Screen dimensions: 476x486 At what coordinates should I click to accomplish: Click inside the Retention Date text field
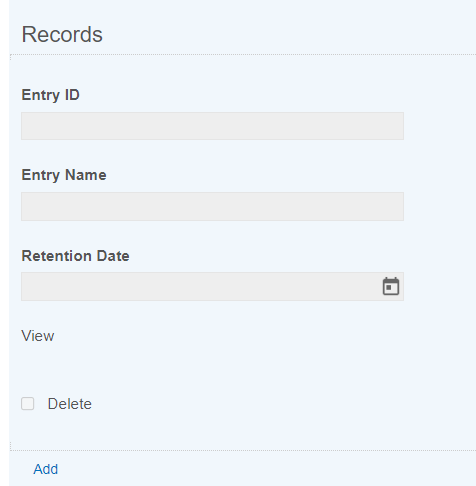tap(200, 286)
